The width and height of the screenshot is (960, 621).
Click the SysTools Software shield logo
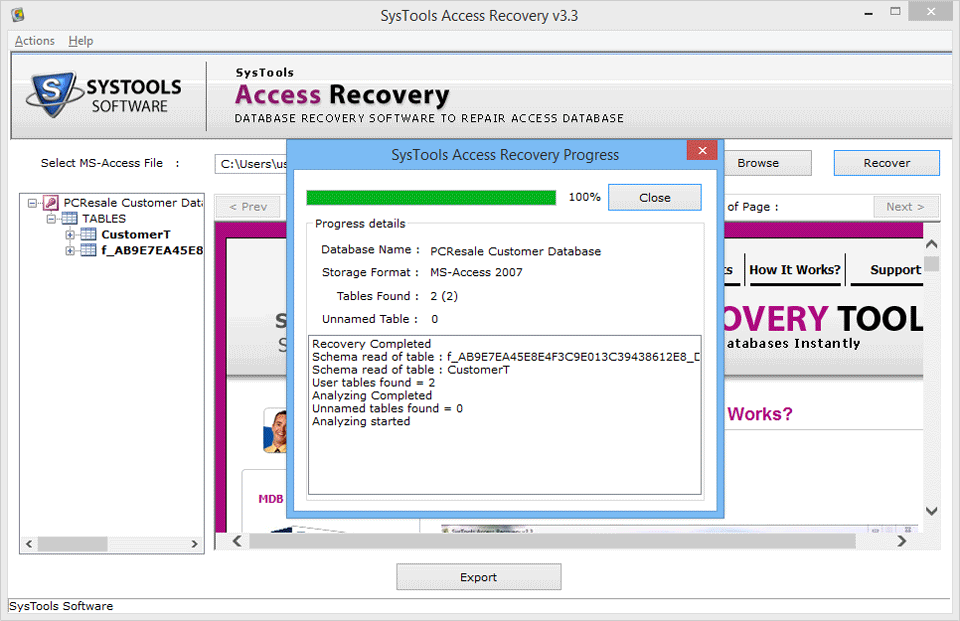coord(53,94)
